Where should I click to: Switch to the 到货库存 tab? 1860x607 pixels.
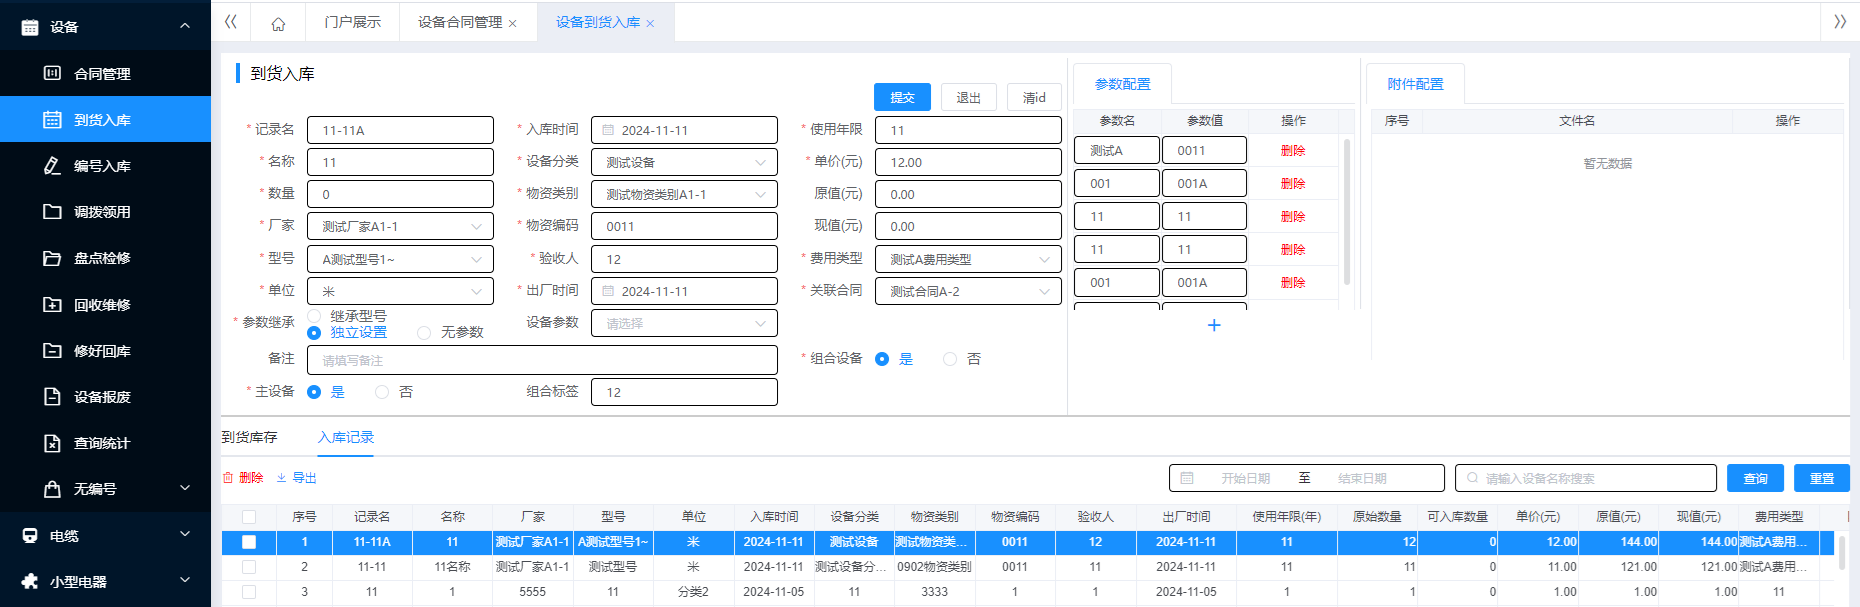[249, 437]
